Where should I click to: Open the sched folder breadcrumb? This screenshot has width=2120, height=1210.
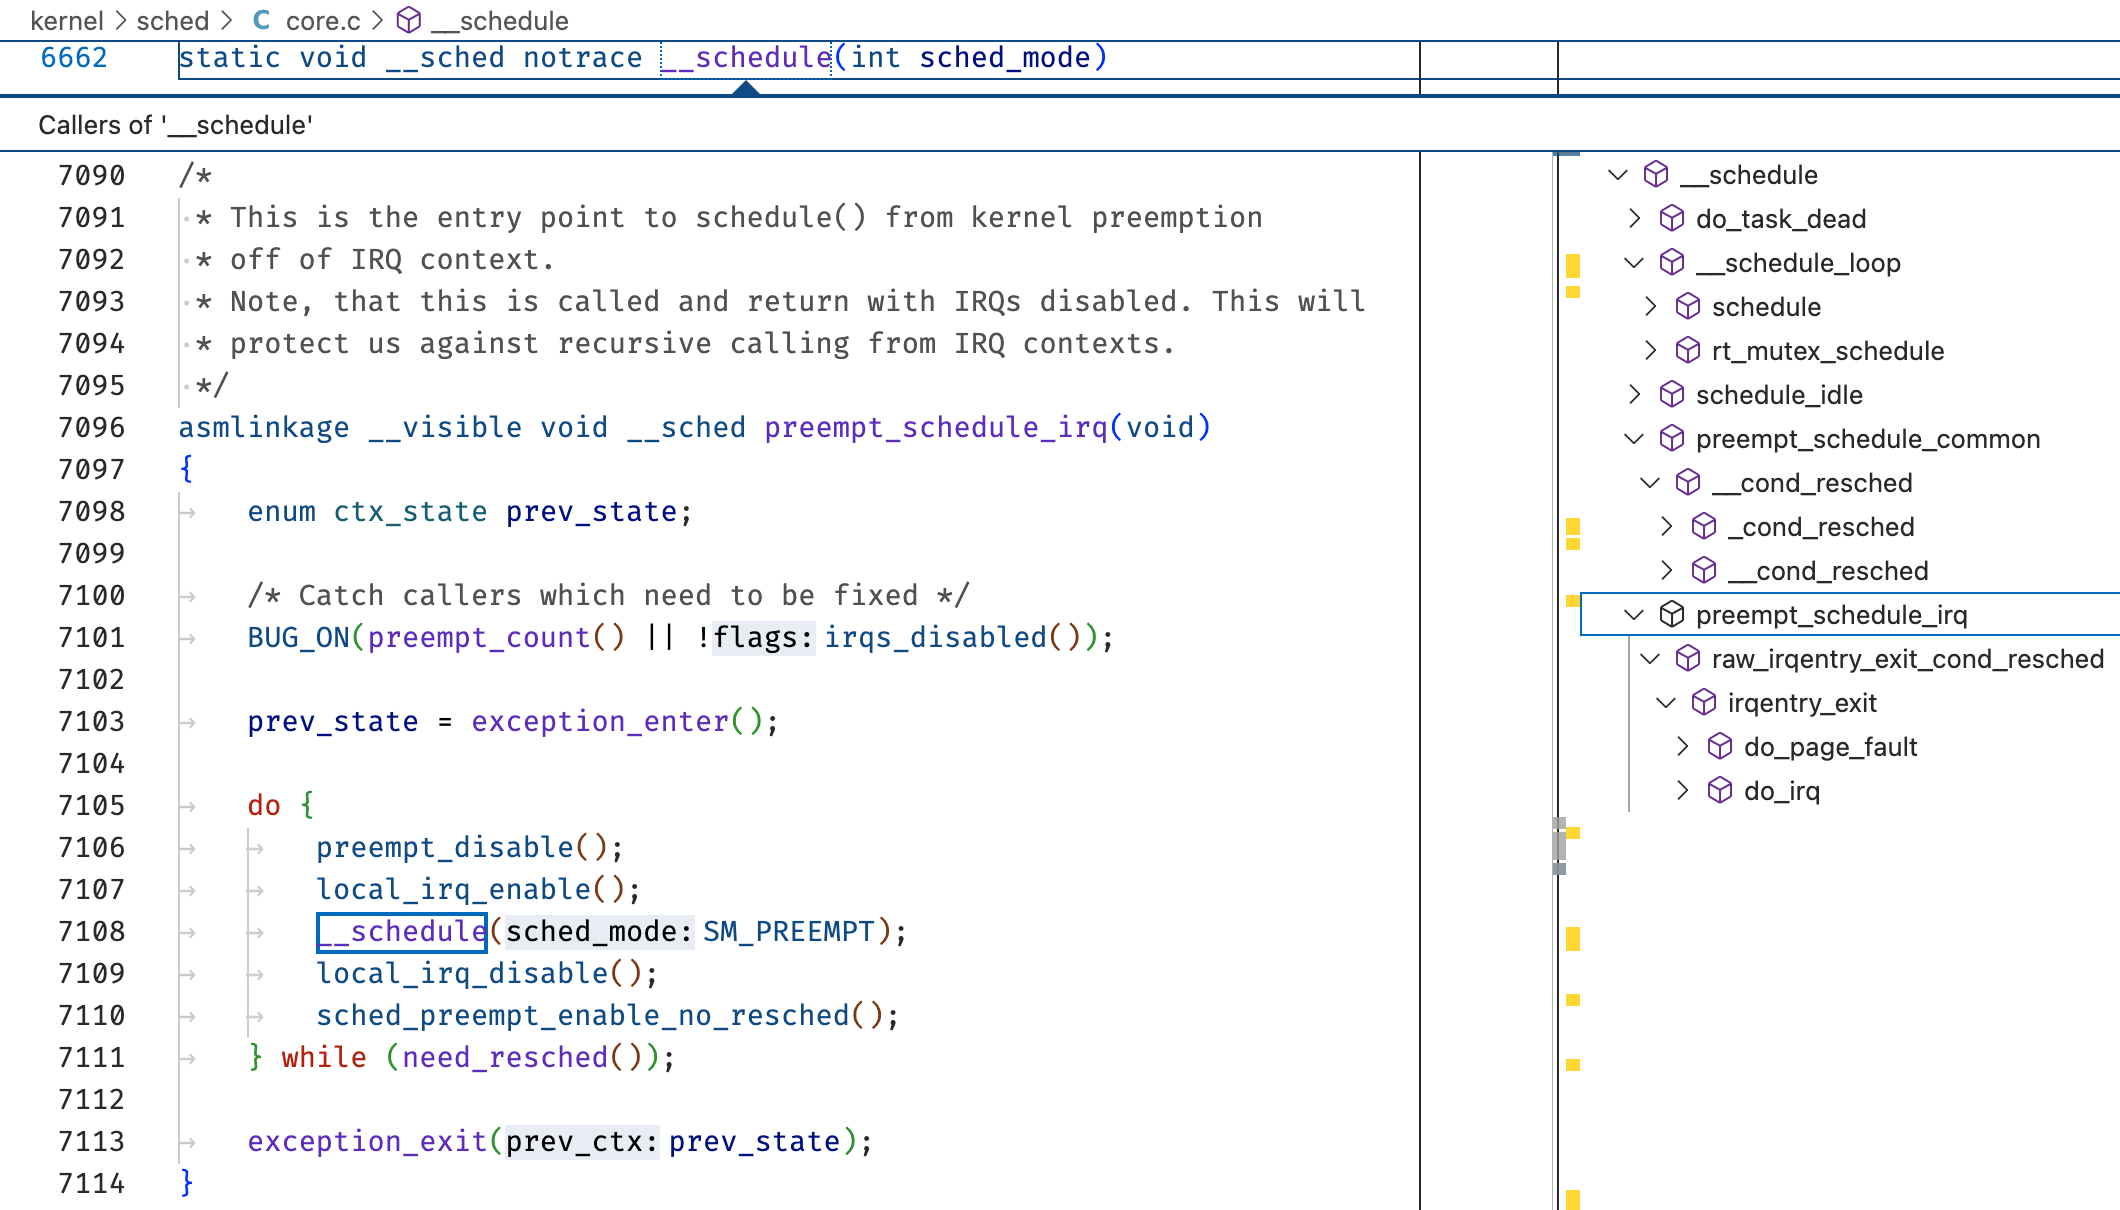(x=172, y=20)
